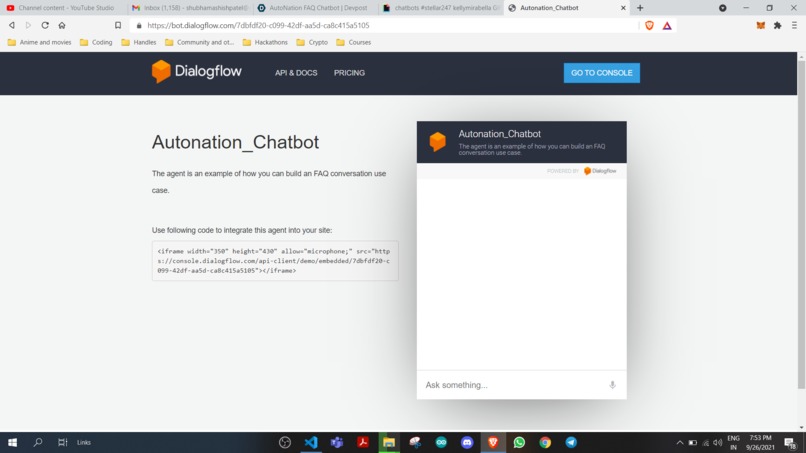Bookmark this page icon
This screenshot has height=453, width=806.
[x=118, y=25]
